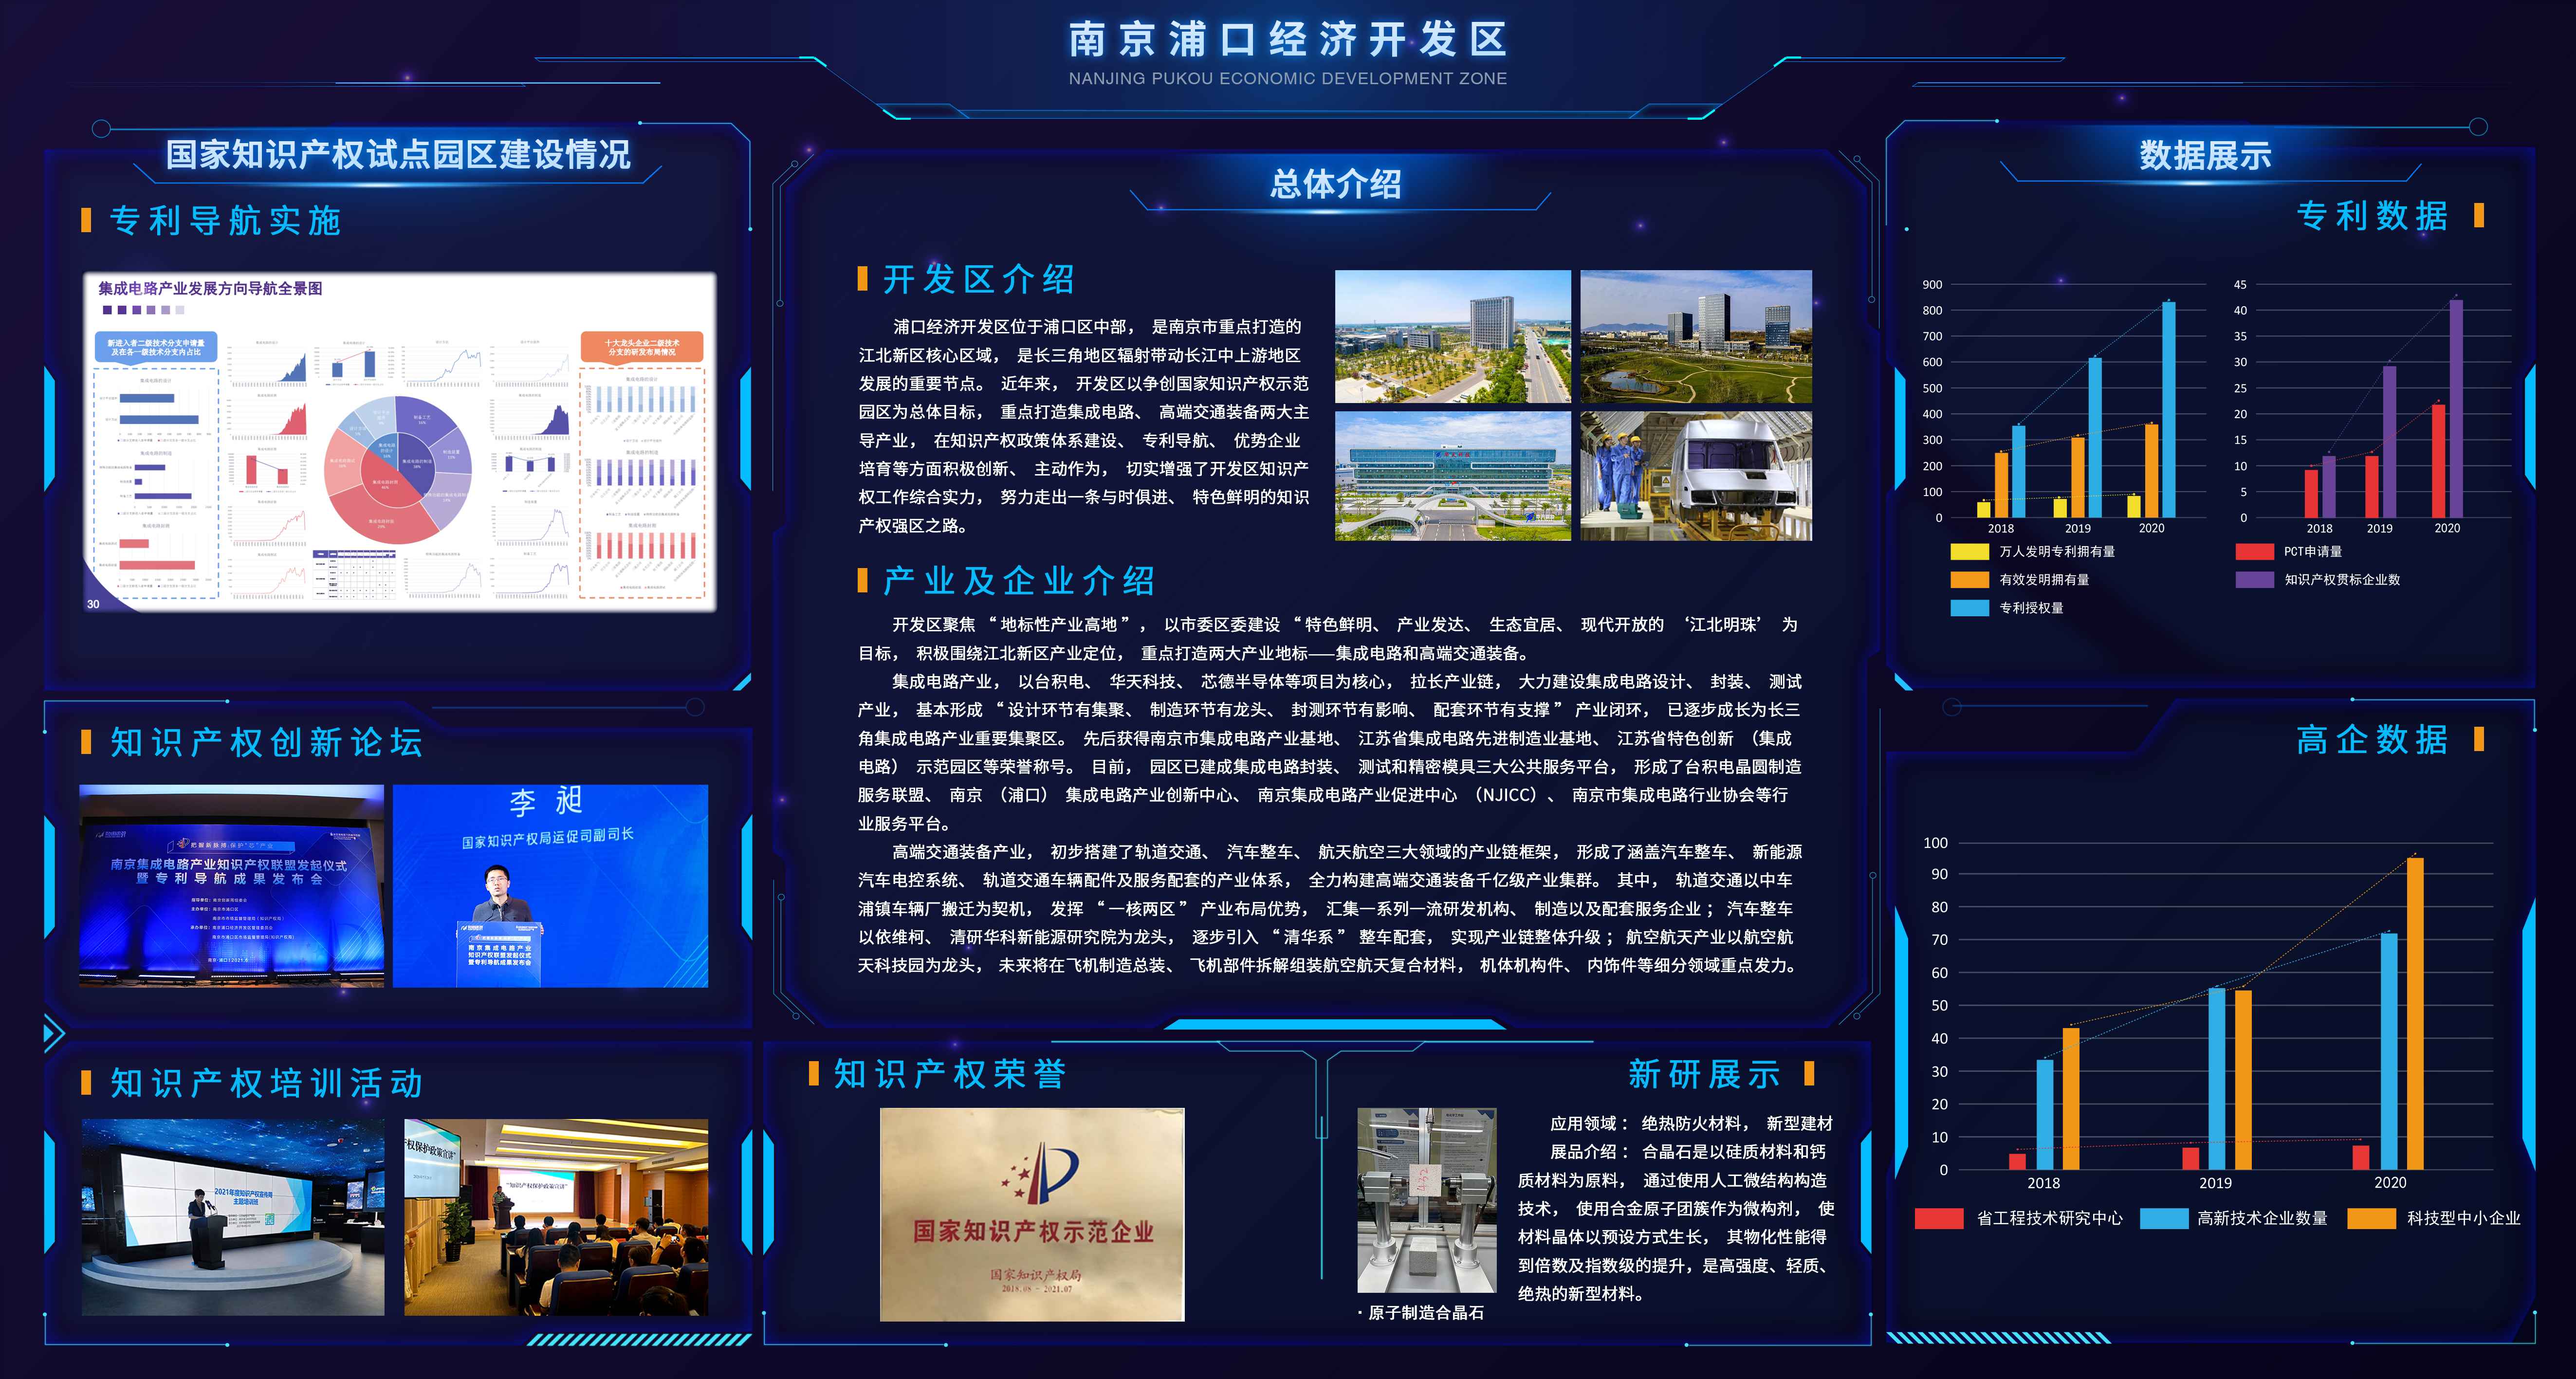2576x1379 pixels.
Task: Open the 2021年度知识产权 training screen photo
Action: click(233, 1217)
